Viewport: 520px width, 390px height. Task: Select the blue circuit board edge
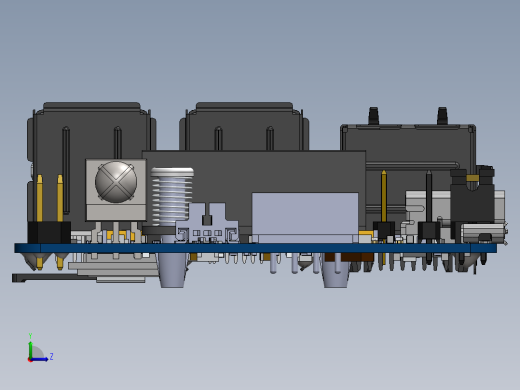tap(256, 248)
